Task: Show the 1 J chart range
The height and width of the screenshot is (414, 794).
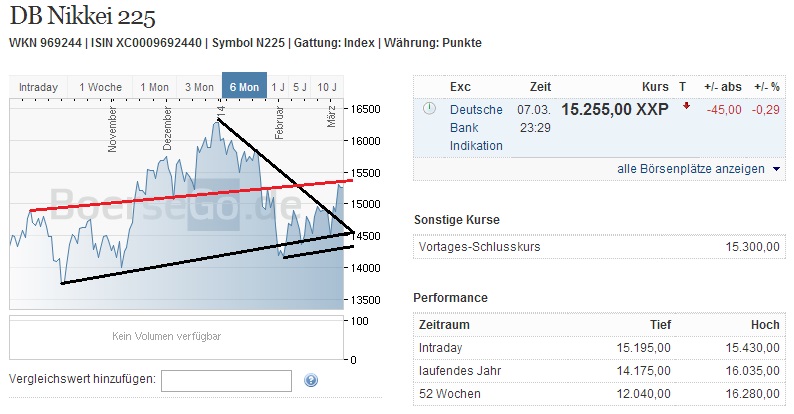Action: (278, 87)
